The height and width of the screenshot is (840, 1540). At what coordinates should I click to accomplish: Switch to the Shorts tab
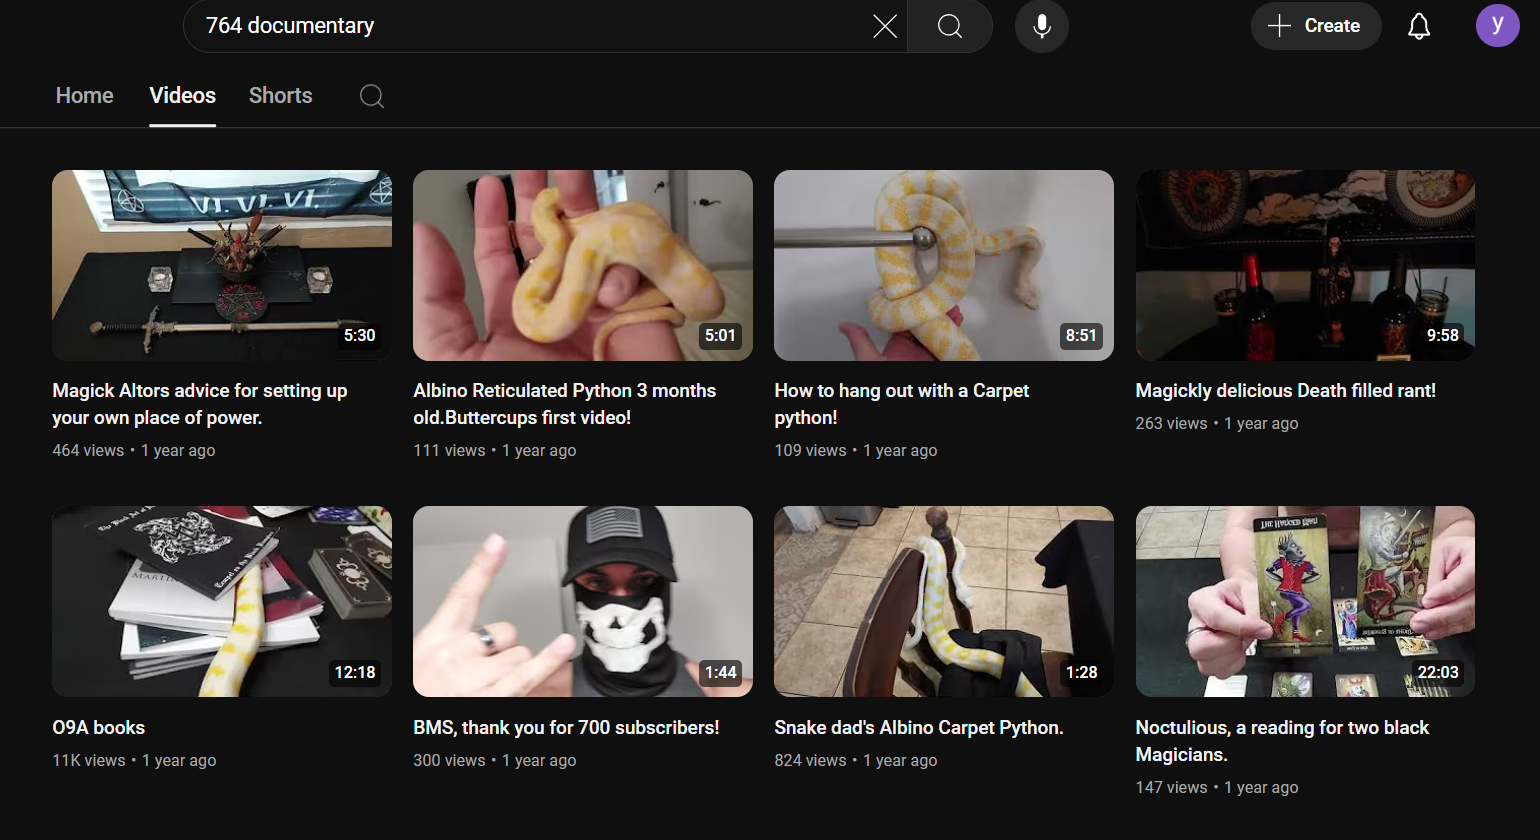281,96
